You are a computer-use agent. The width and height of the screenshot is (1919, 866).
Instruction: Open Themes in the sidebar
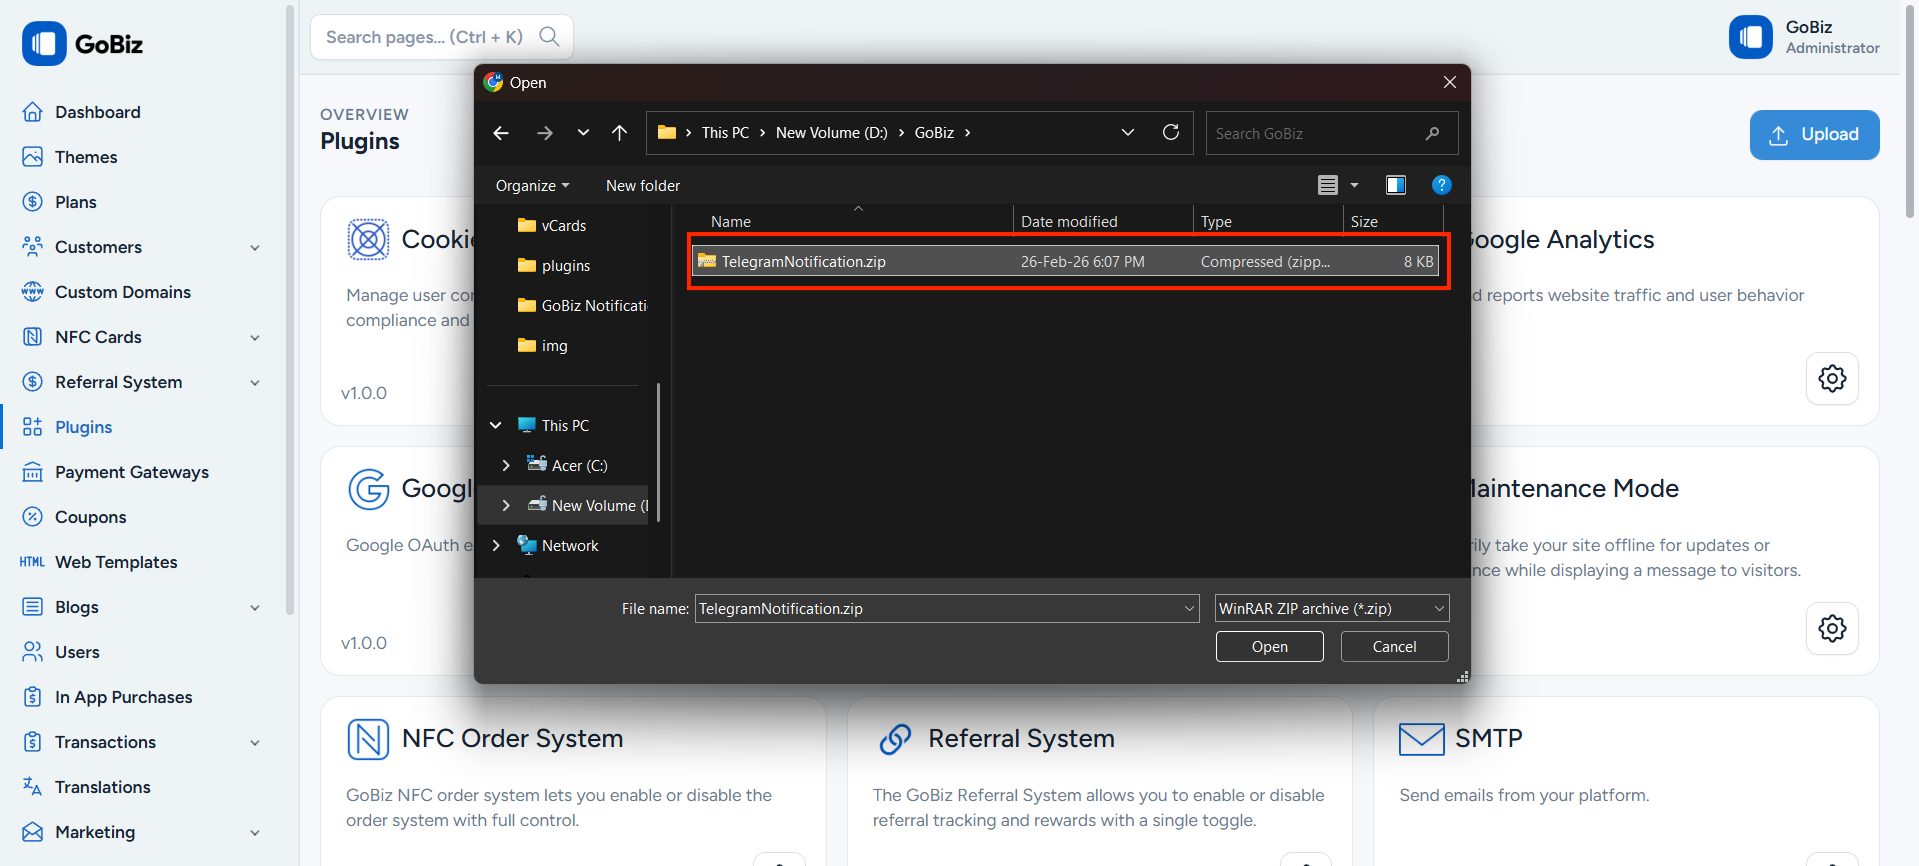pyautogui.click(x=86, y=157)
